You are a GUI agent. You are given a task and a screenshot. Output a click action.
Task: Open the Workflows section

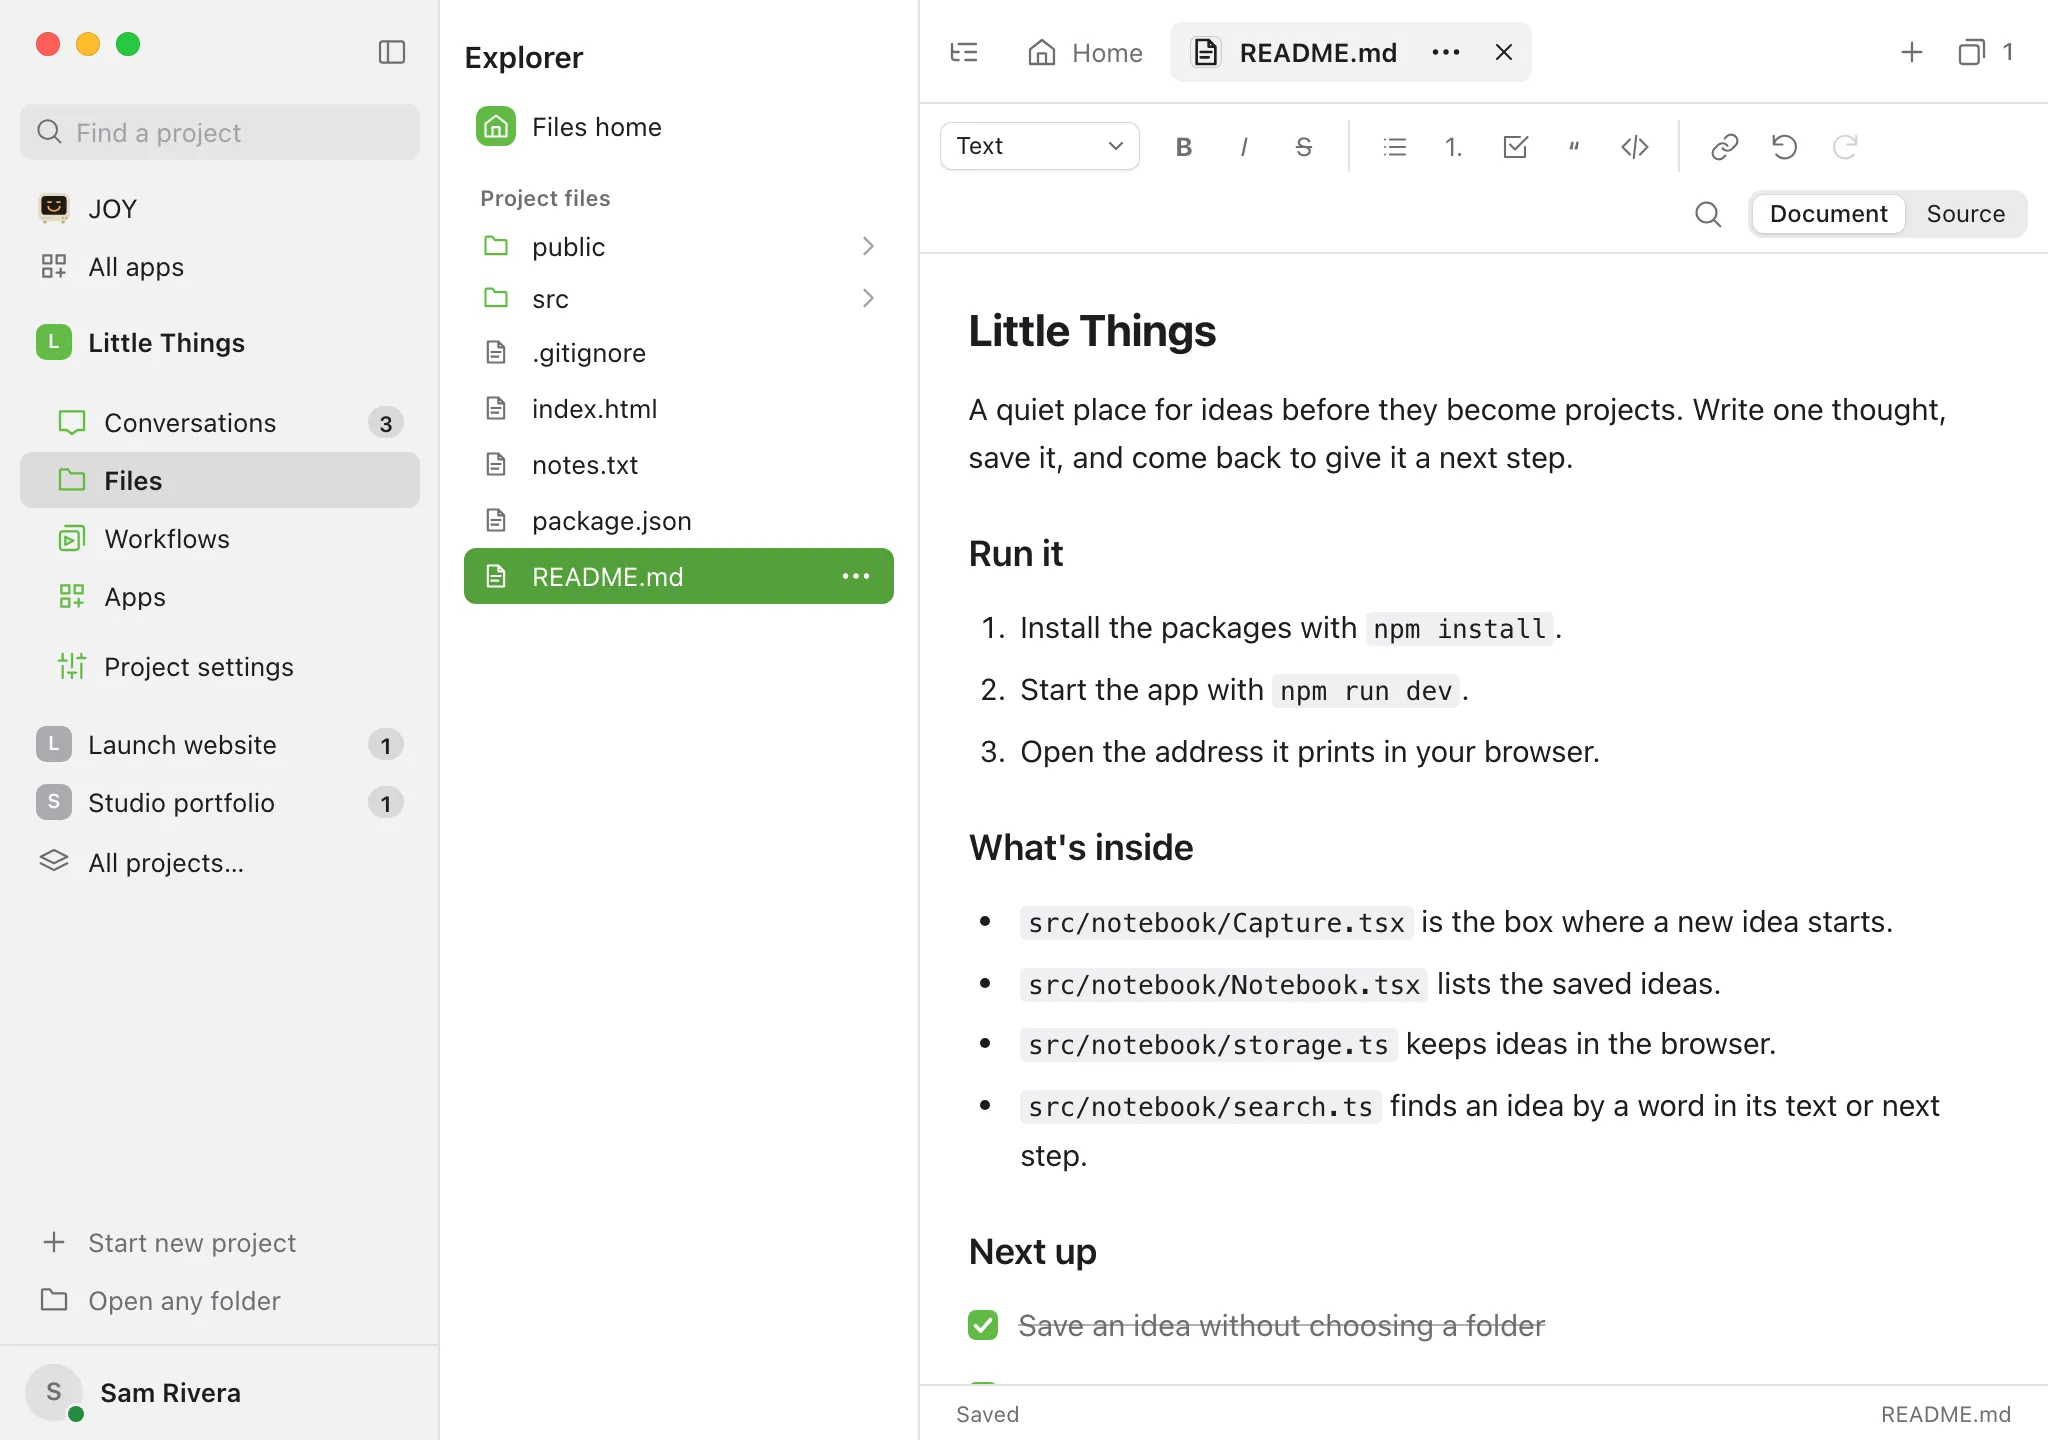click(220, 539)
